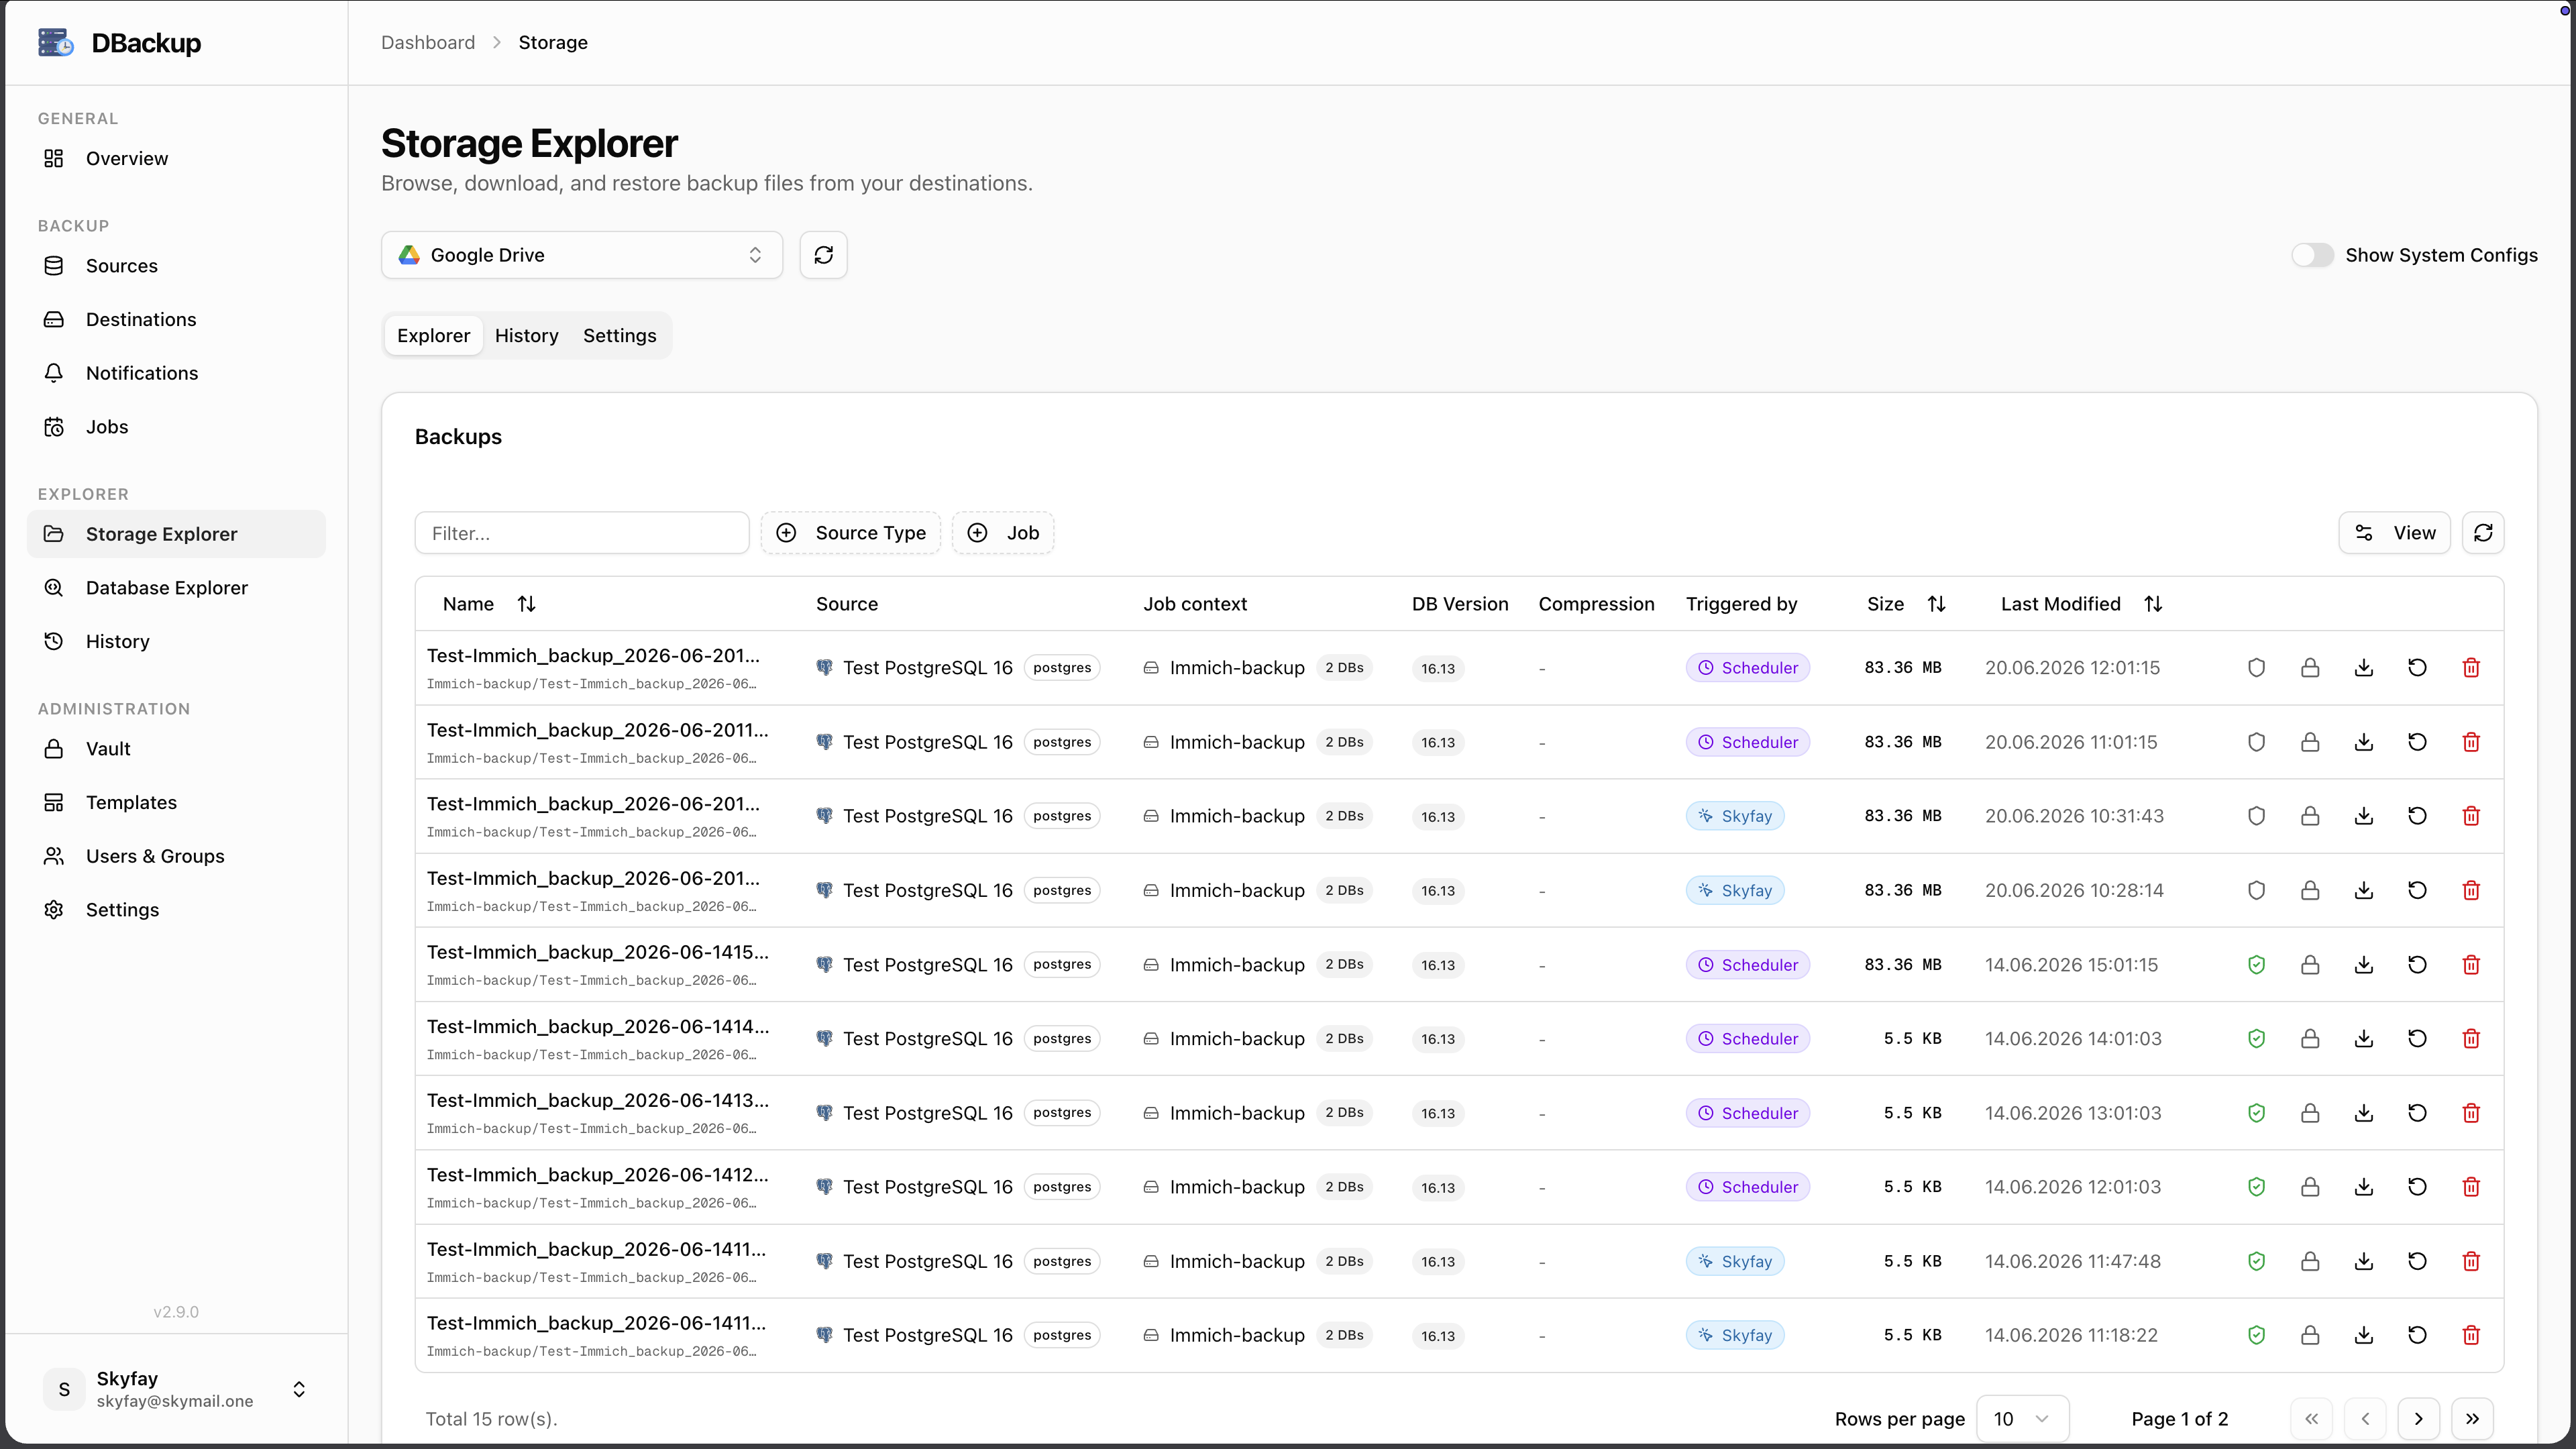Open Notifications in the sidebar

click(x=176, y=373)
